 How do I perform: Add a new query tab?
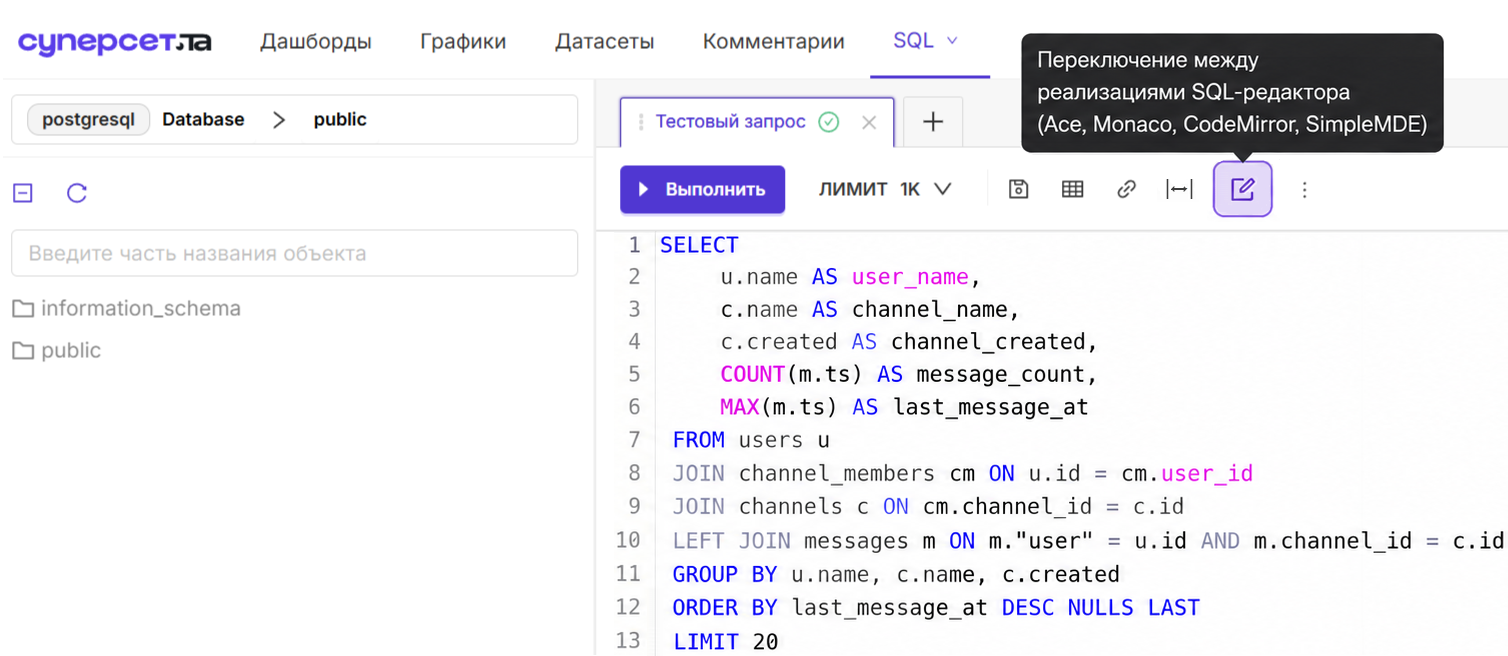[933, 122]
